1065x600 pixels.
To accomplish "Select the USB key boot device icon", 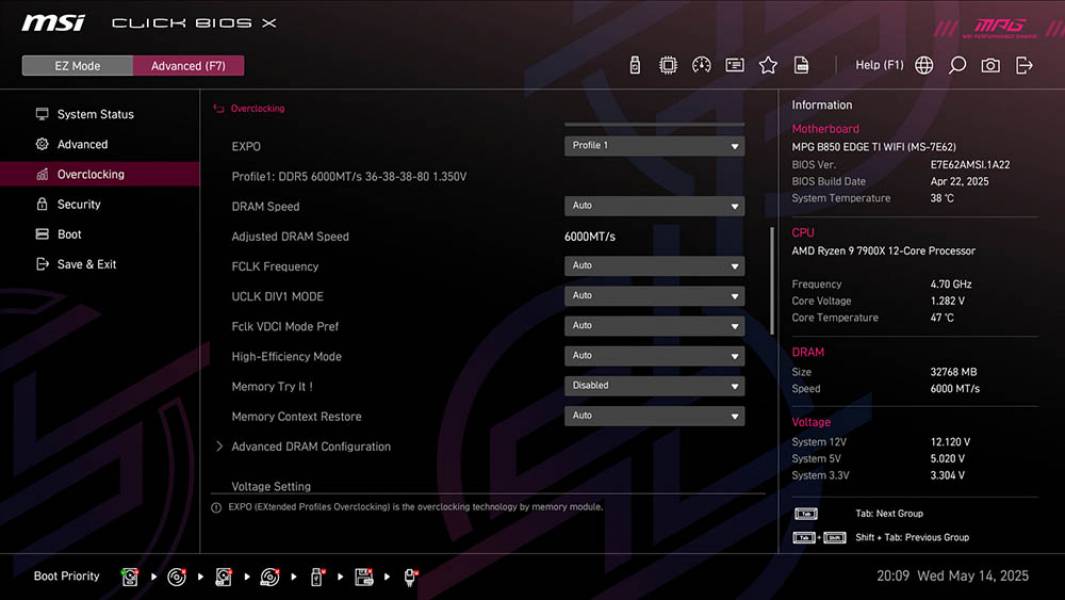I will click(x=317, y=577).
